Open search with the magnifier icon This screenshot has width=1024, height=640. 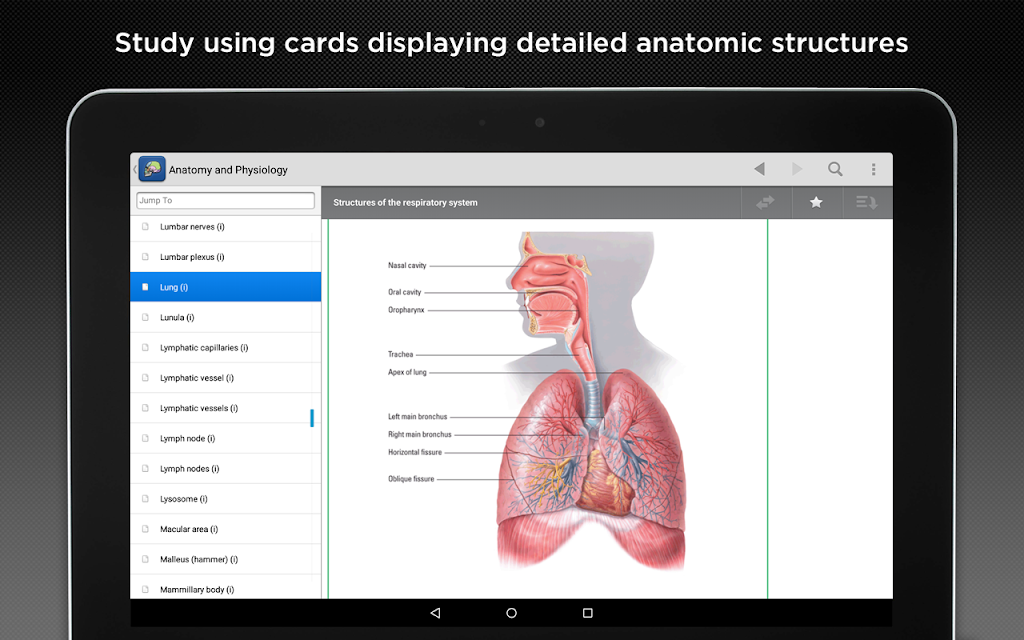coord(835,169)
